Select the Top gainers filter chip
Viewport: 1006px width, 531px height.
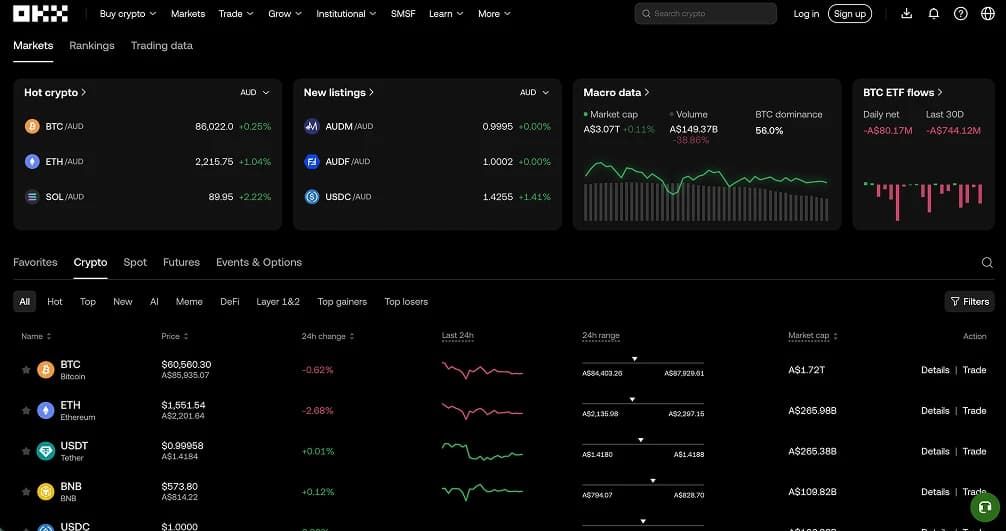(x=342, y=301)
